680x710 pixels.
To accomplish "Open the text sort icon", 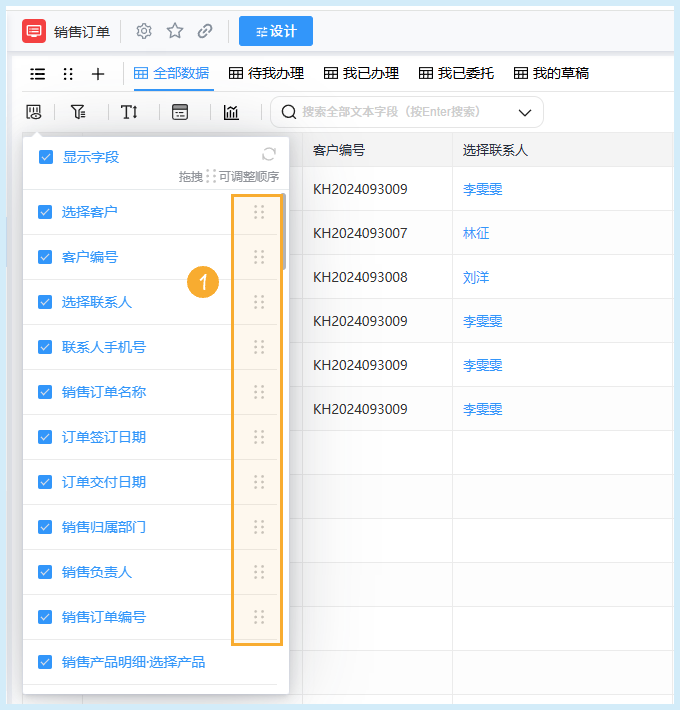I will point(129,112).
